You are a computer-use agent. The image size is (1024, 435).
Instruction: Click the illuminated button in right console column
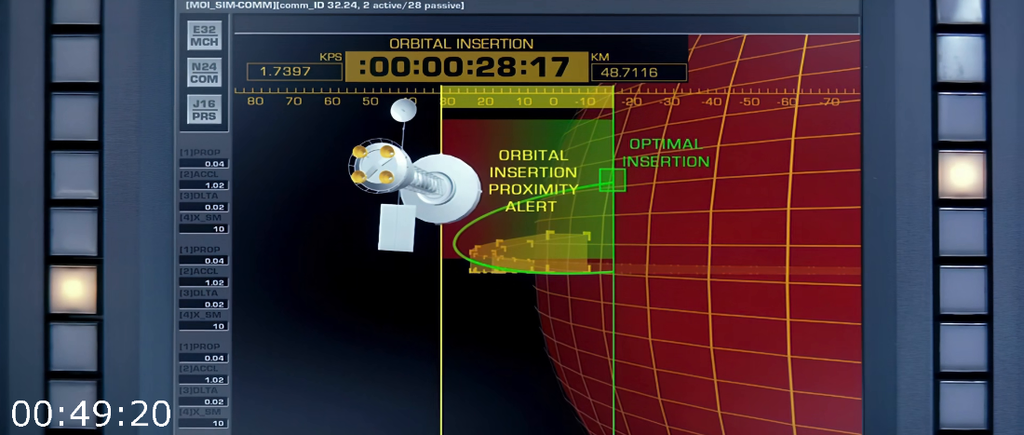coord(962,175)
